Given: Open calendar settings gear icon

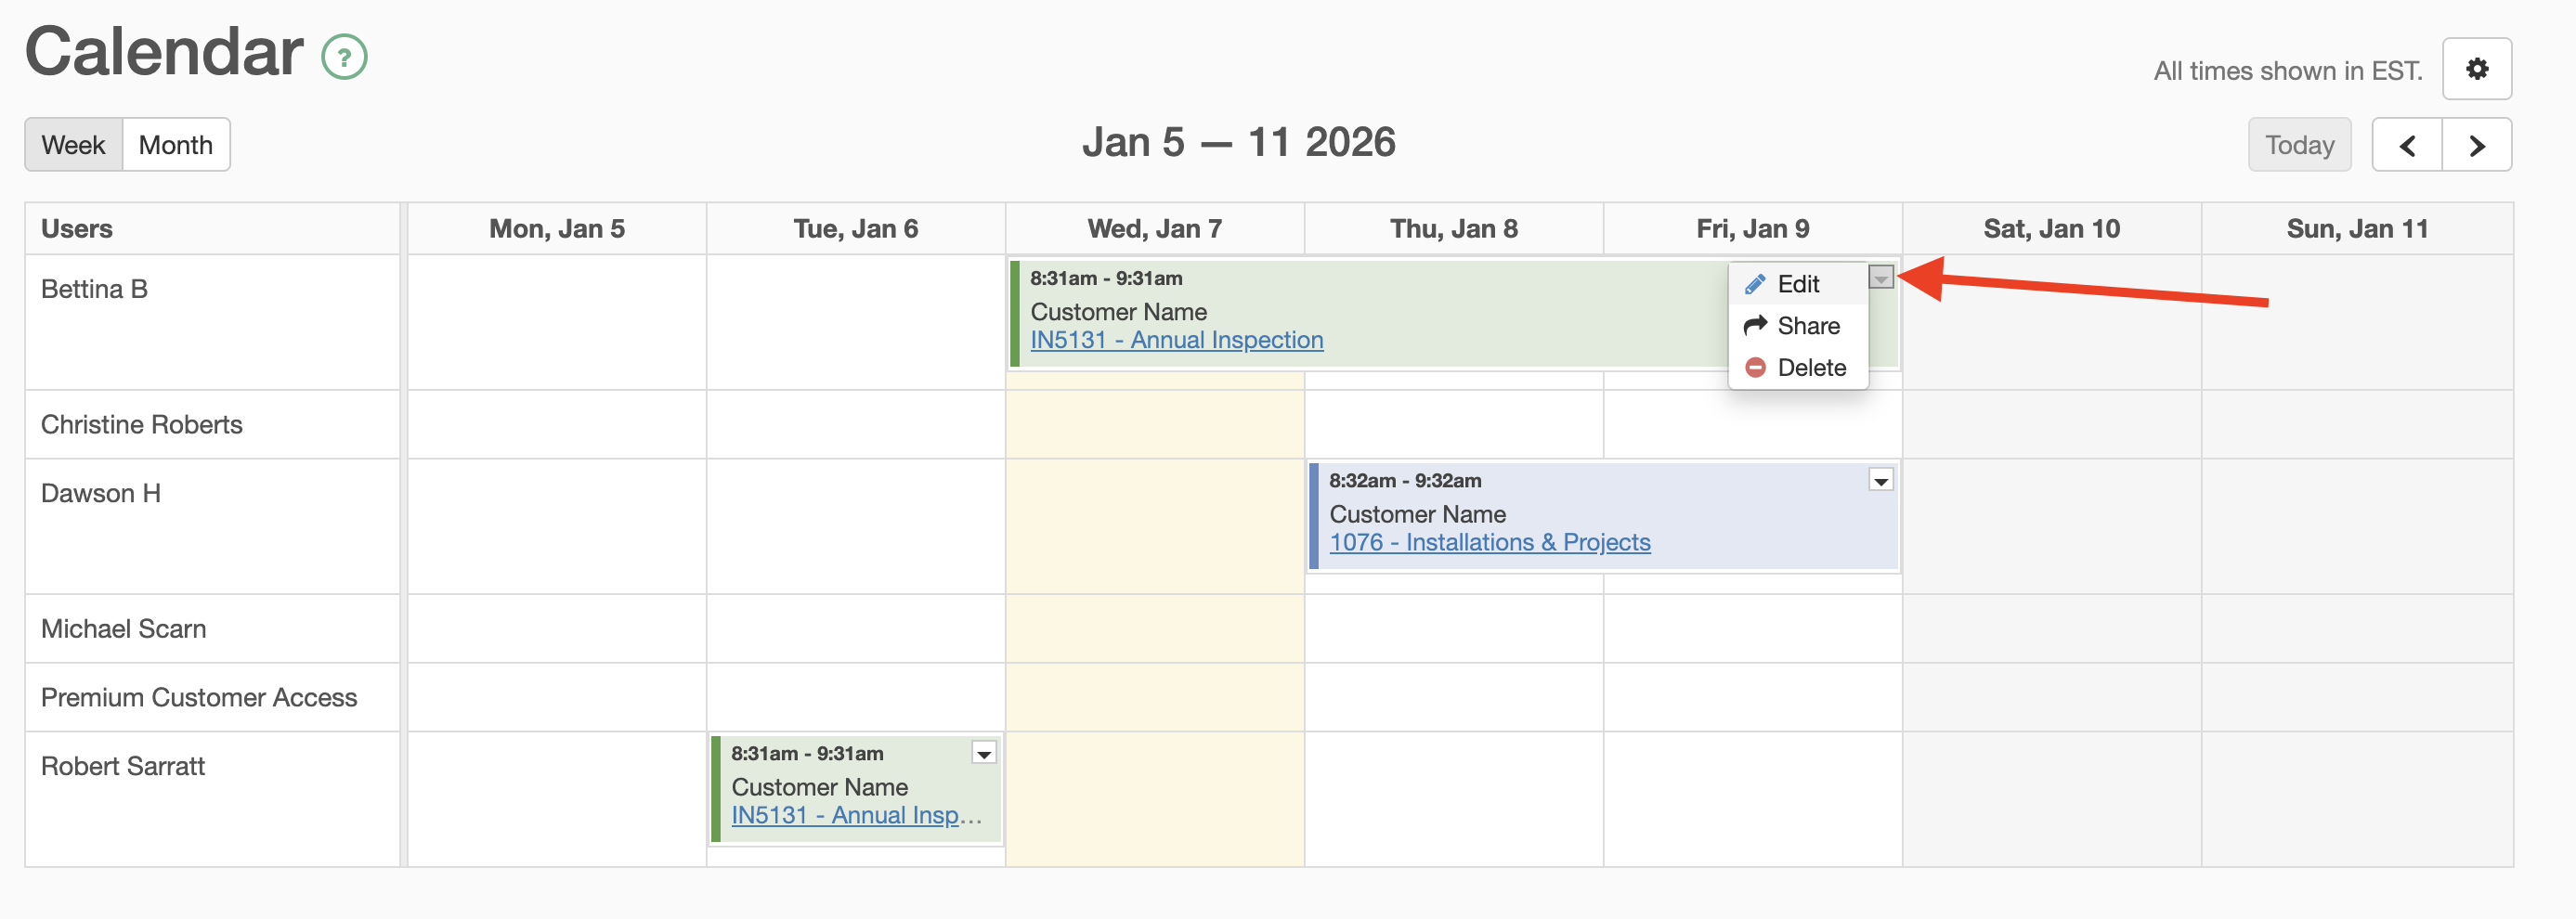Looking at the screenshot, I should [x=2476, y=69].
